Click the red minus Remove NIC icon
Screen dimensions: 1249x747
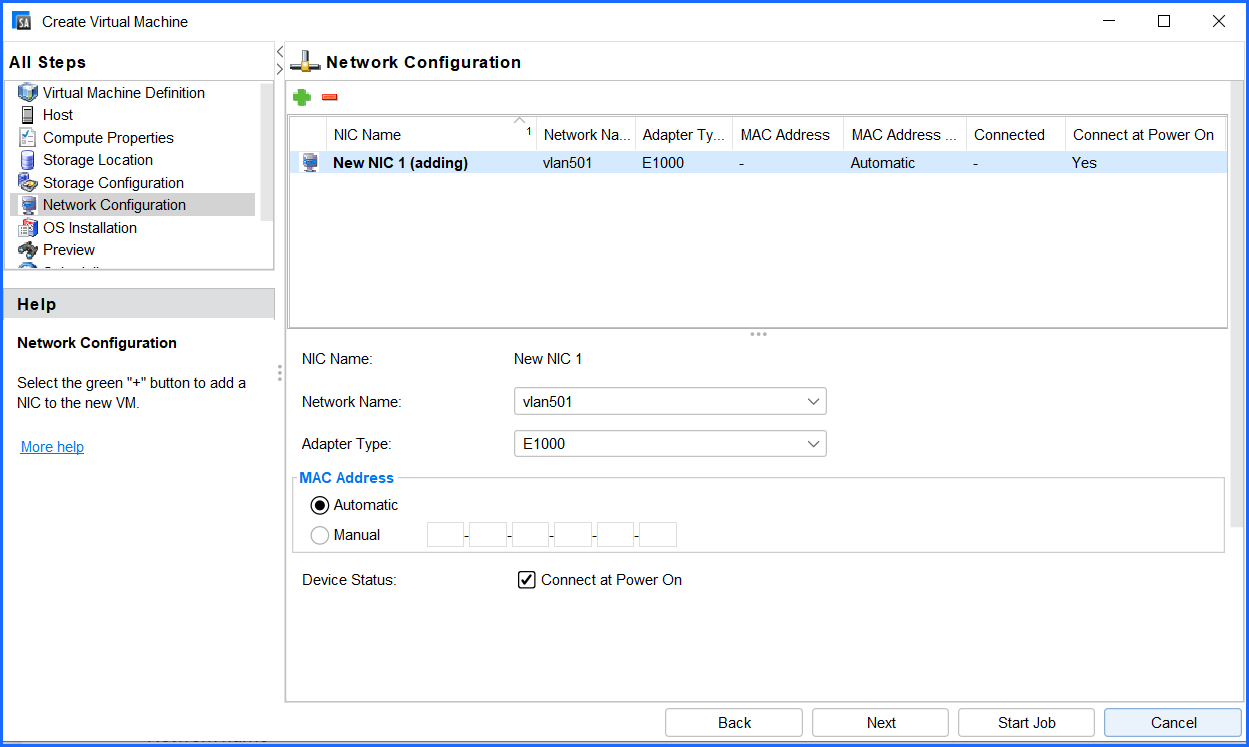pos(330,97)
